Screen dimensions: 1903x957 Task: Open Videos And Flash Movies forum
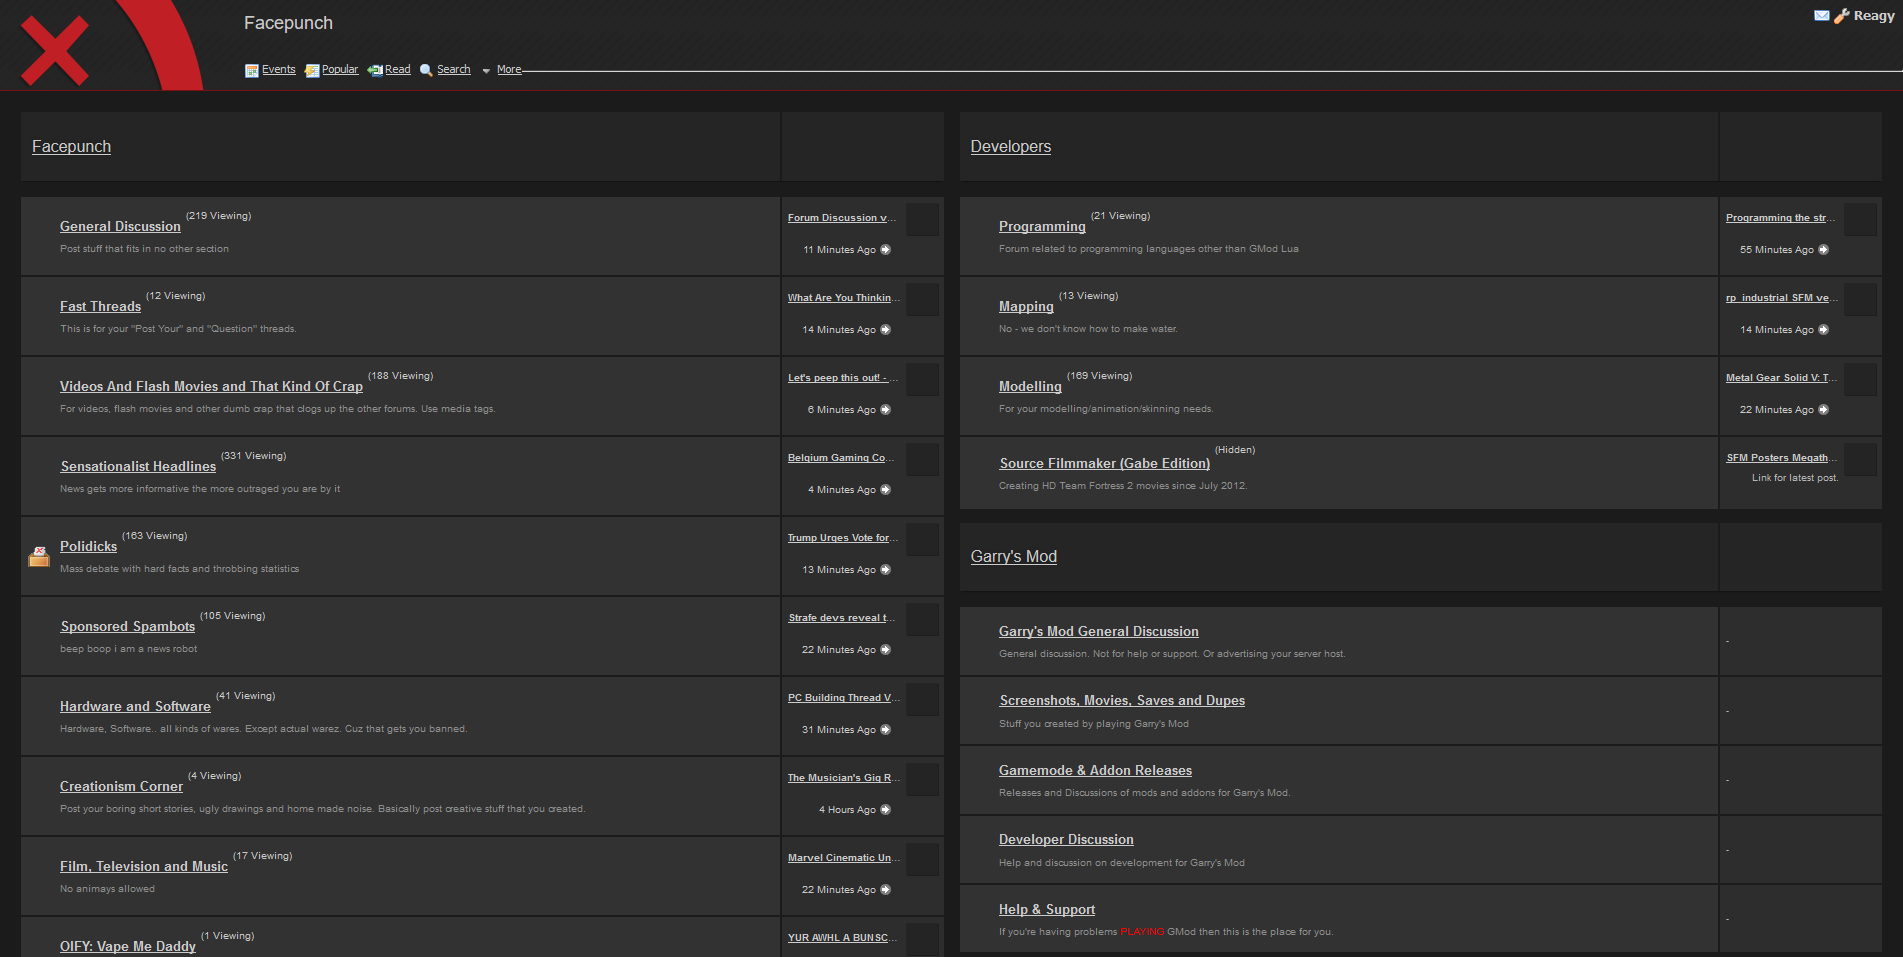pyautogui.click(x=211, y=386)
